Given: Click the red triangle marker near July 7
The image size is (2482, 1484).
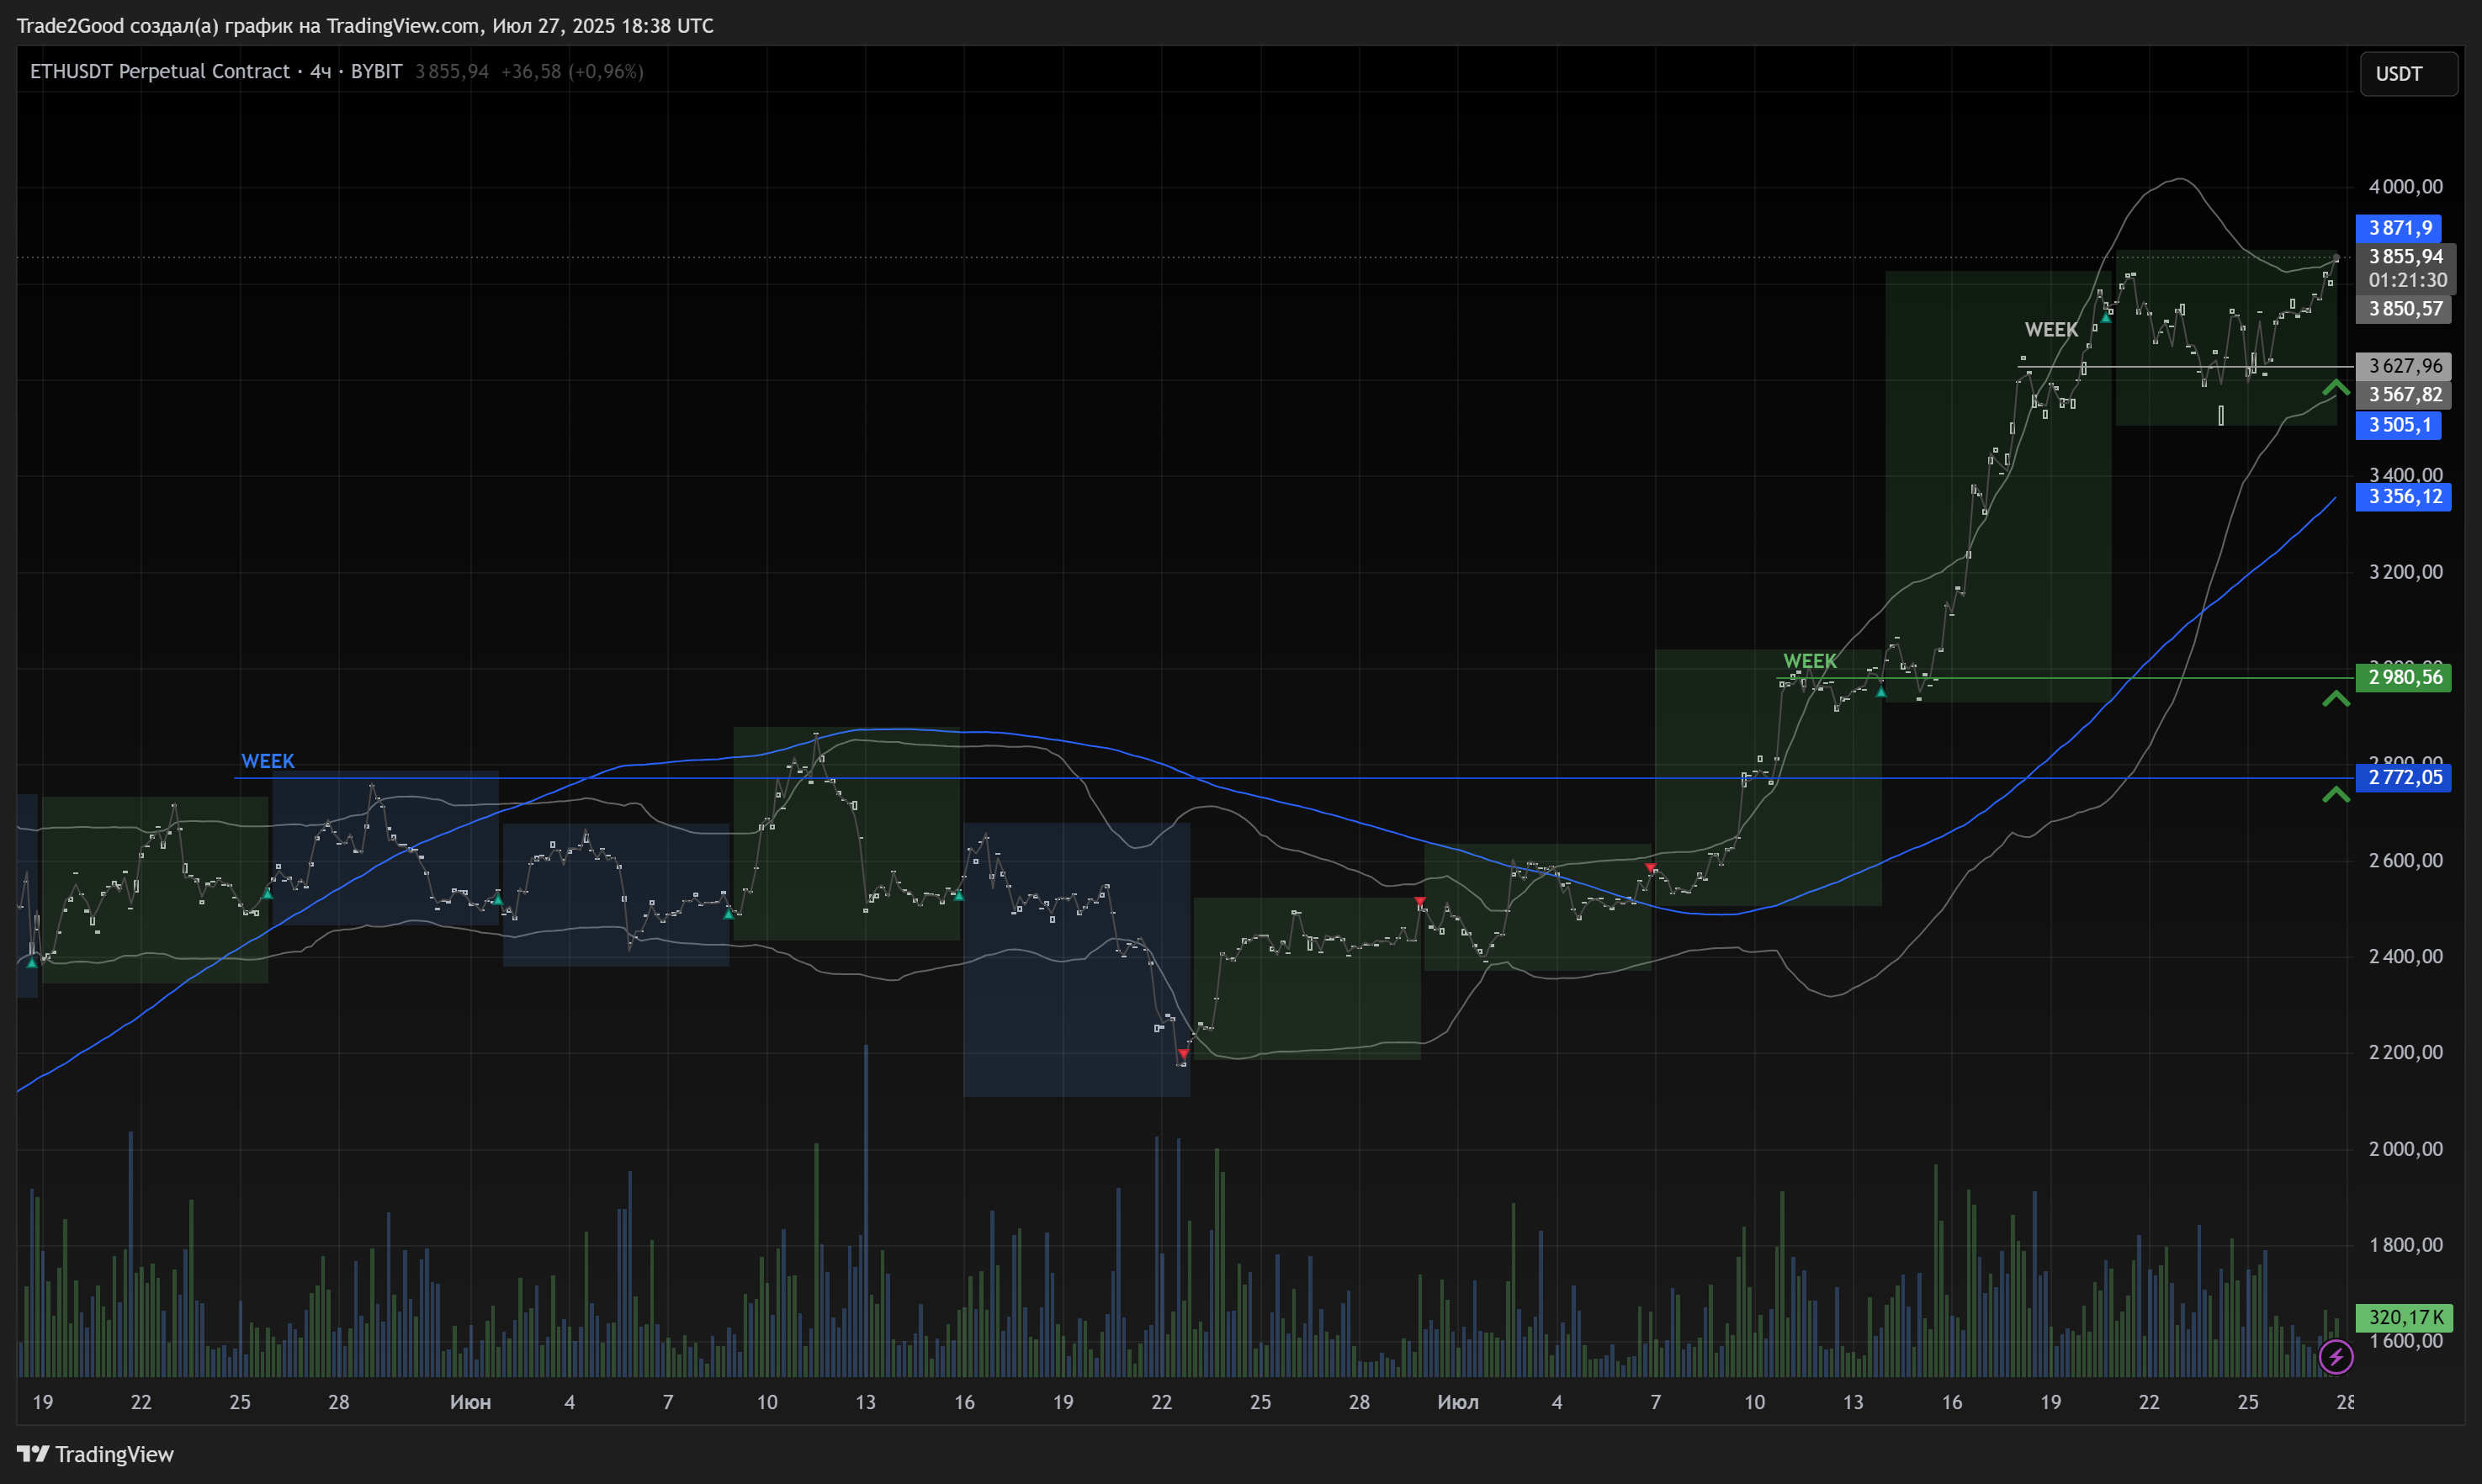Looking at the screenshot, I should tap(1650, 868).
